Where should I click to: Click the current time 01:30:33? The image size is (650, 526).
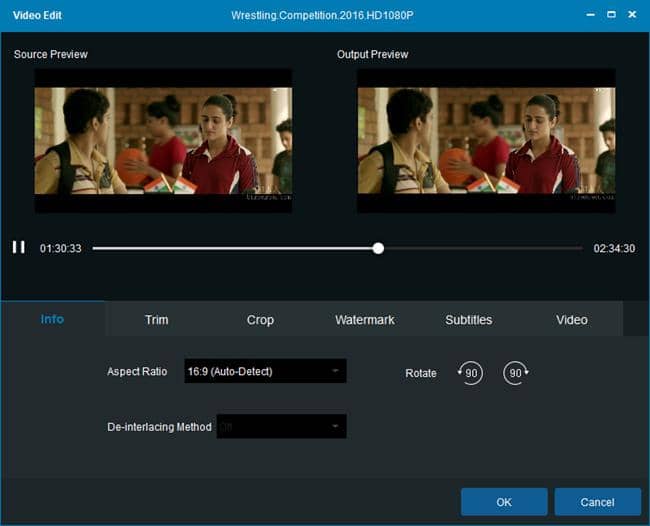61,248
